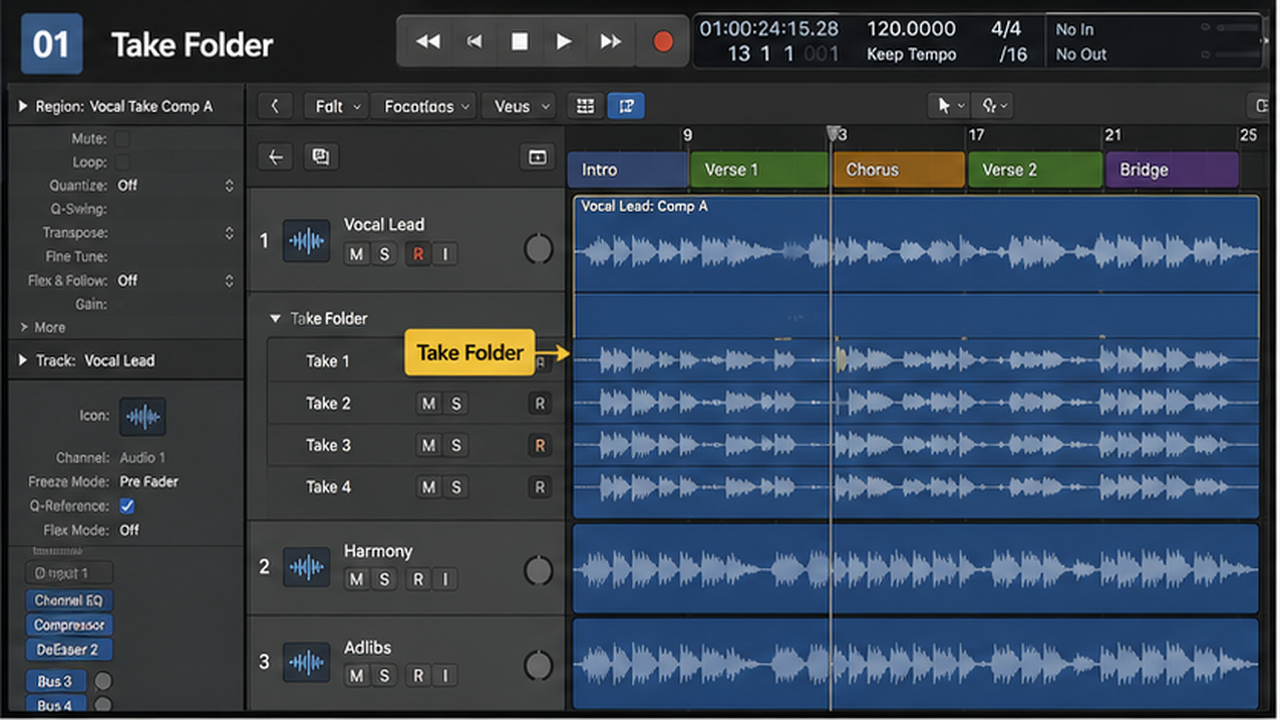This screenshot has width=1280, height=720.
Task: Solo the Harmony track
Action: pos(384,579)
